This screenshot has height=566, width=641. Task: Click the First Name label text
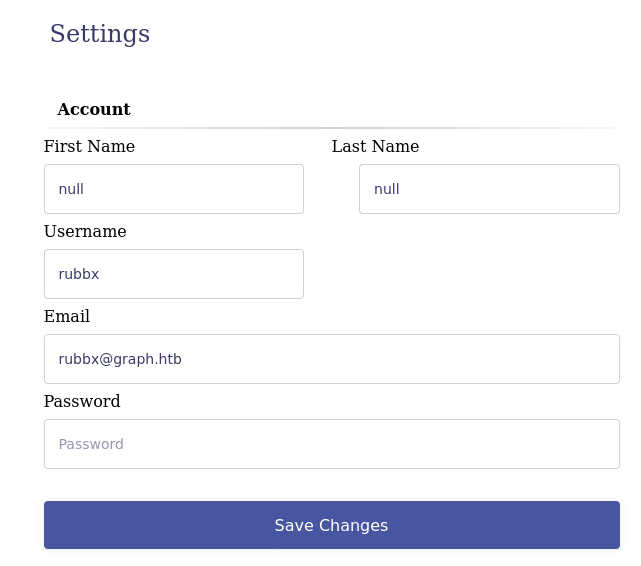[x=89, y=147]
